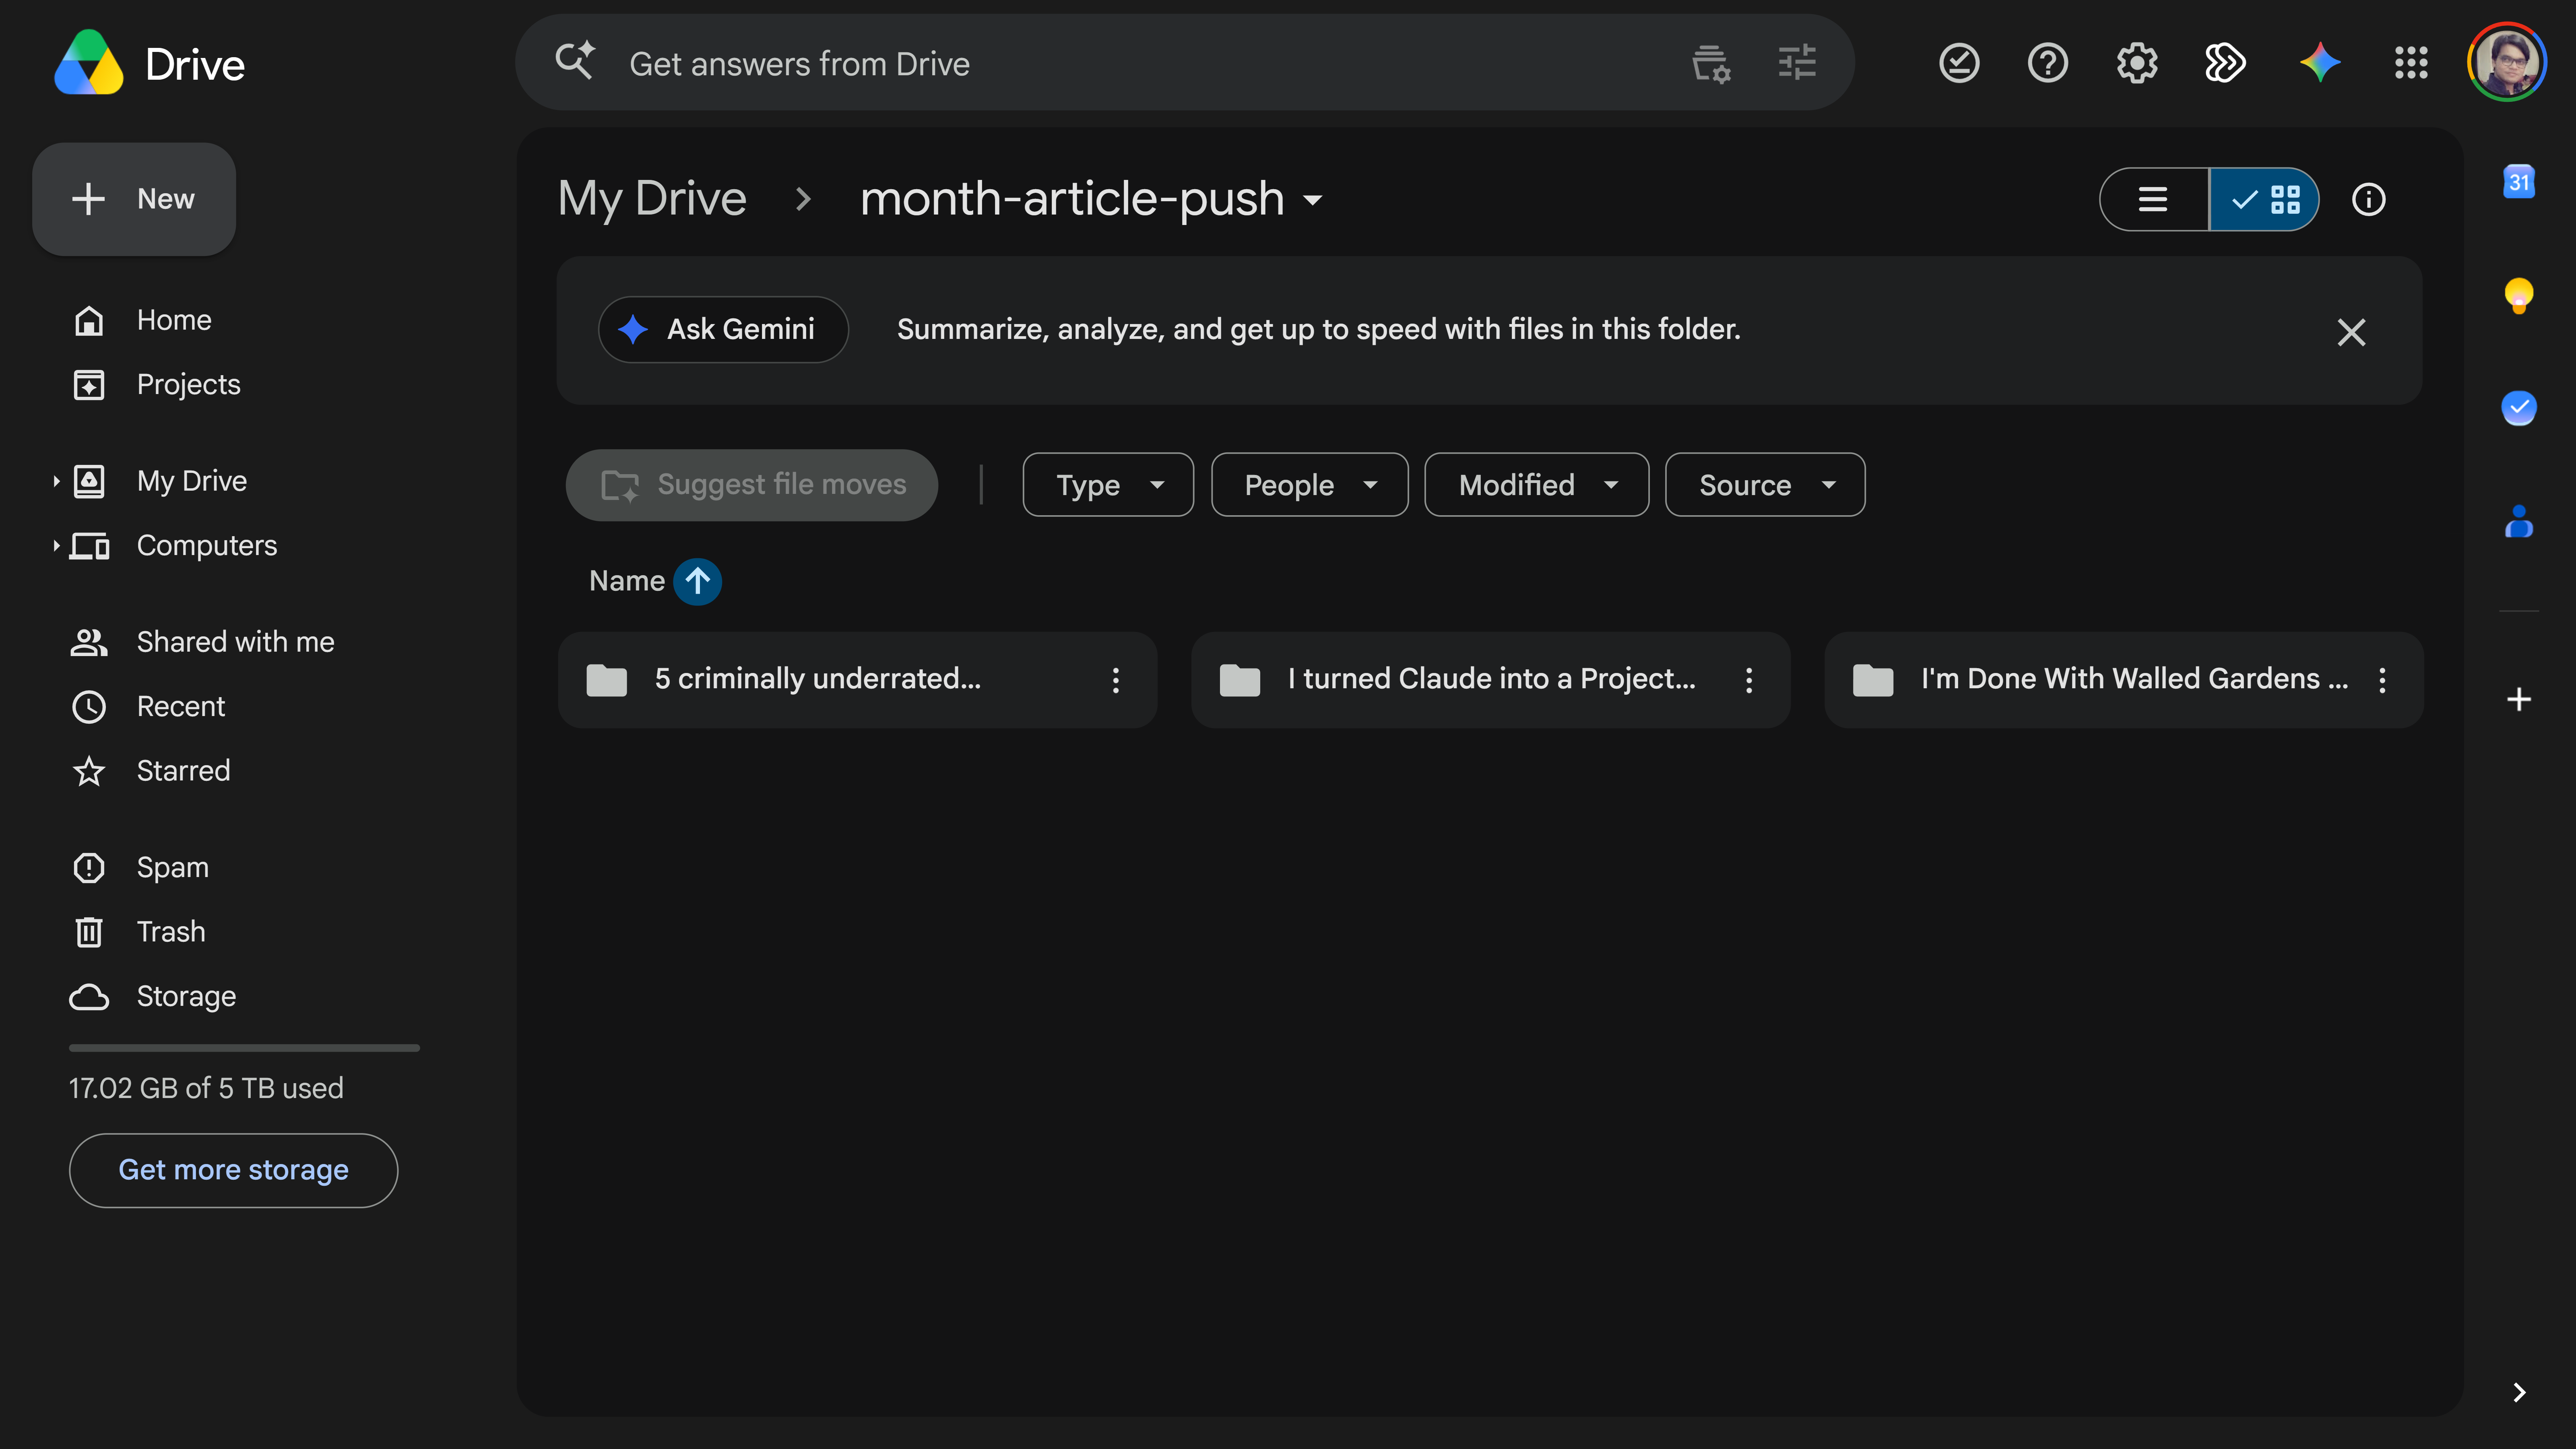This screenshot has width=2576, height=1449.
Task: Open advanced search options sliders
Action: point(1797,63)
